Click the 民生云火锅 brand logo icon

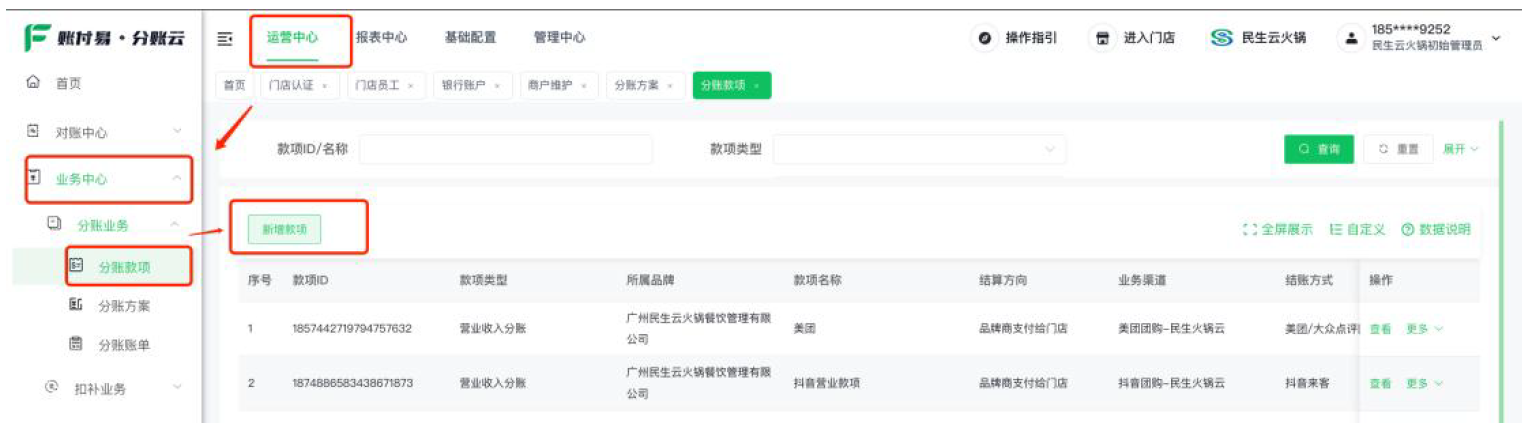(1221, 38)
